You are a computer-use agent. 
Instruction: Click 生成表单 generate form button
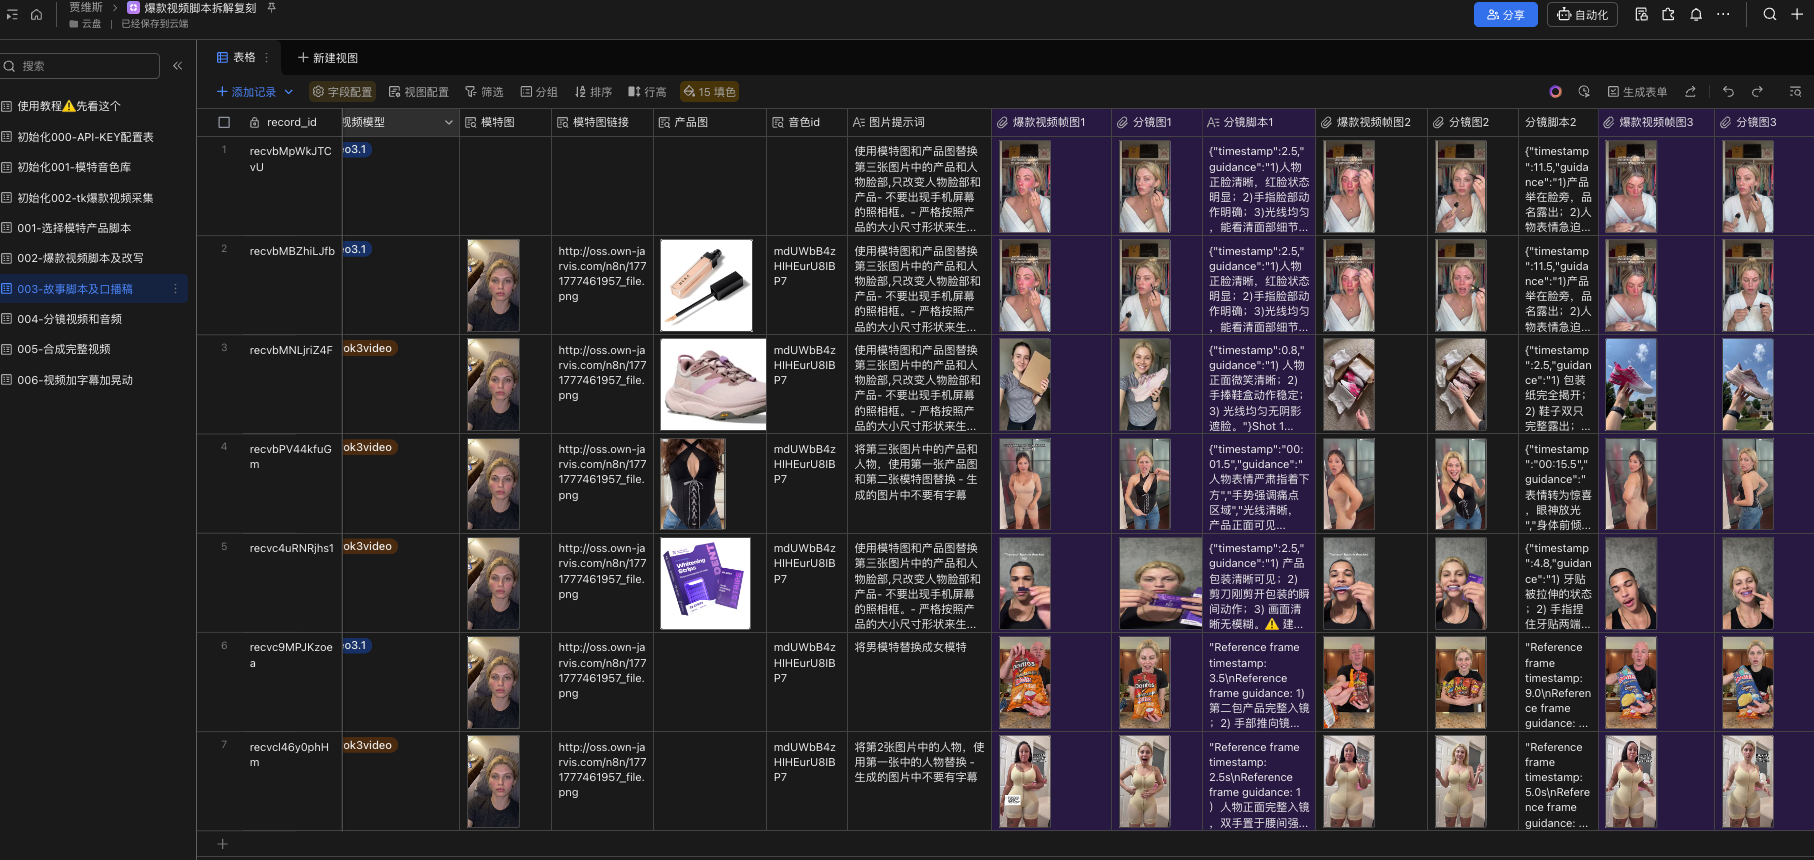1637,92
